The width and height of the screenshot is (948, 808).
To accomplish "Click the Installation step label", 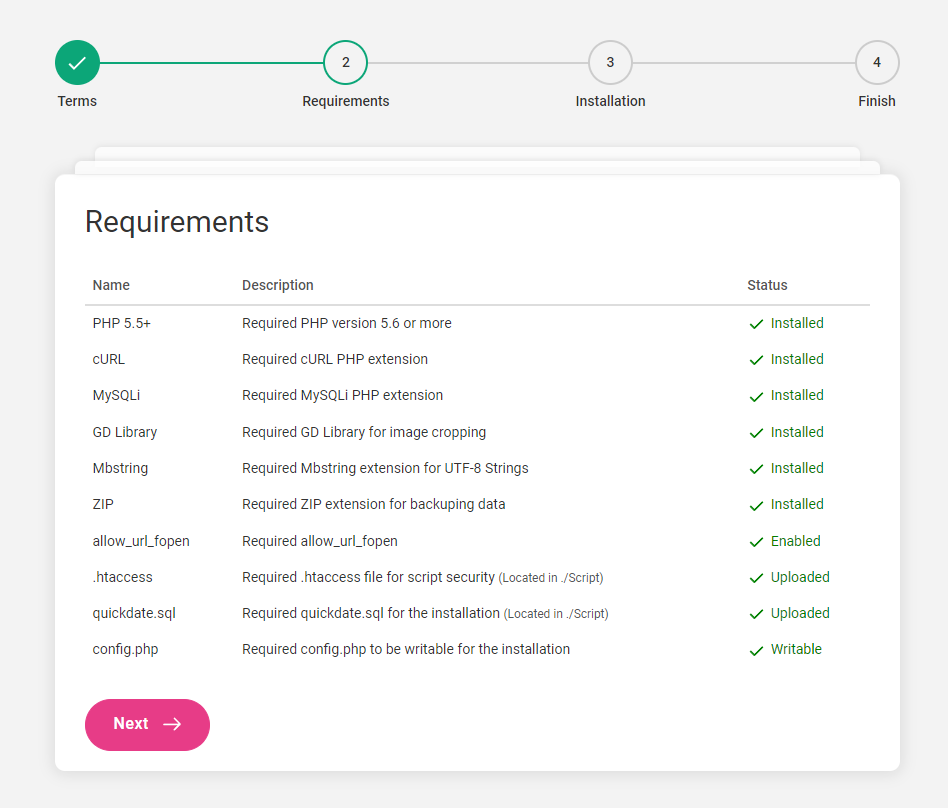I will (610, 101).
